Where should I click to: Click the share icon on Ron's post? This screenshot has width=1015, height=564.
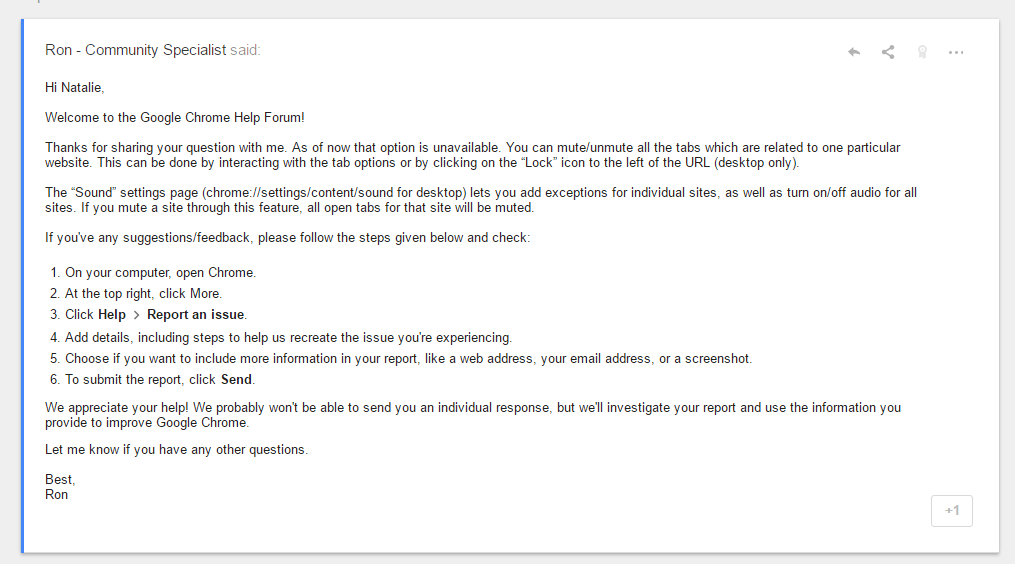click(888, 52)
